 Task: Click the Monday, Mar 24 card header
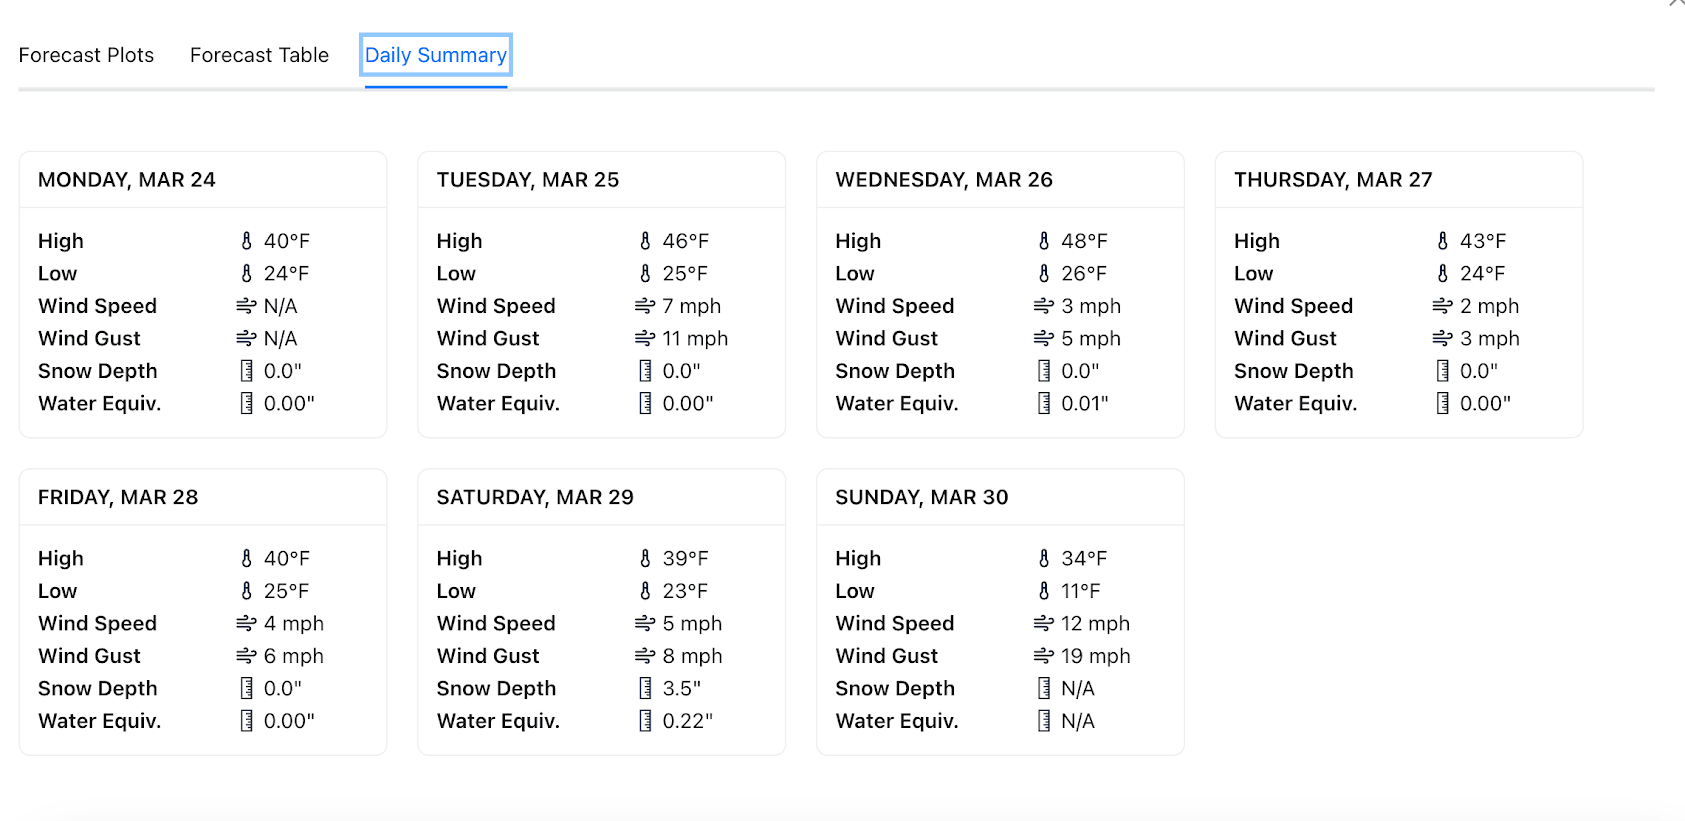[126, 179]
